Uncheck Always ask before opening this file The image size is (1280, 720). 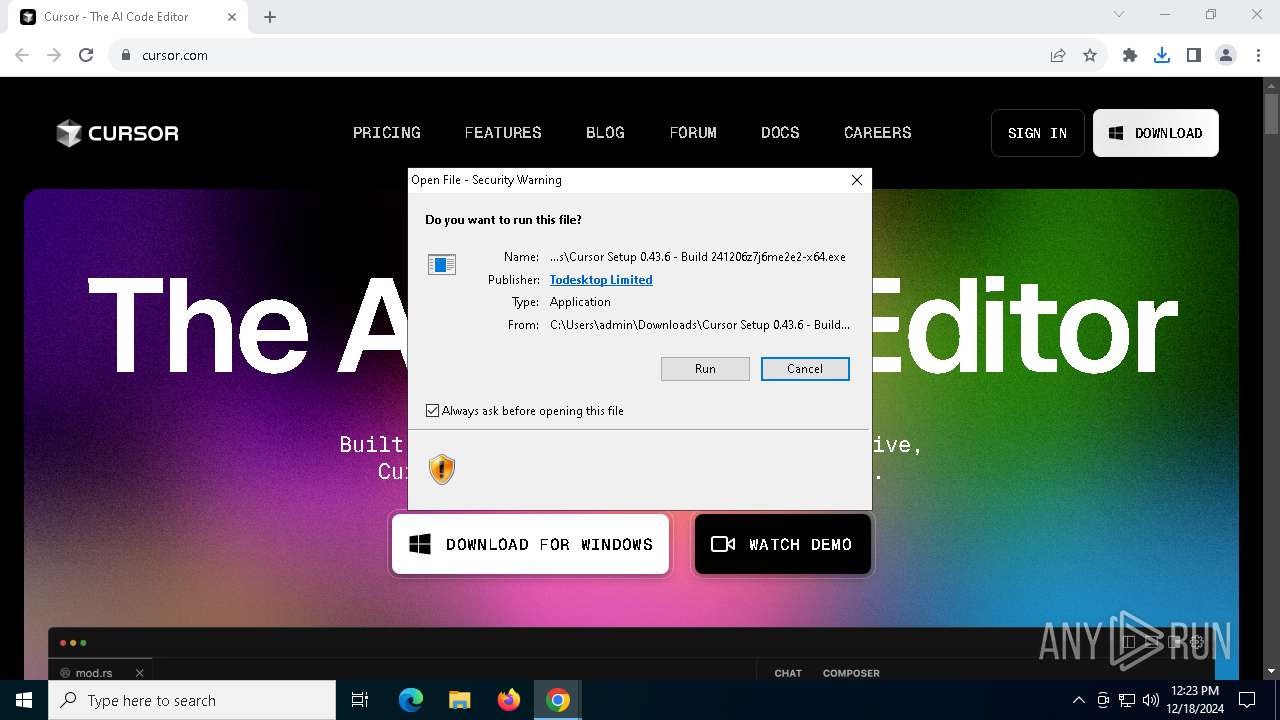(432, 411)
